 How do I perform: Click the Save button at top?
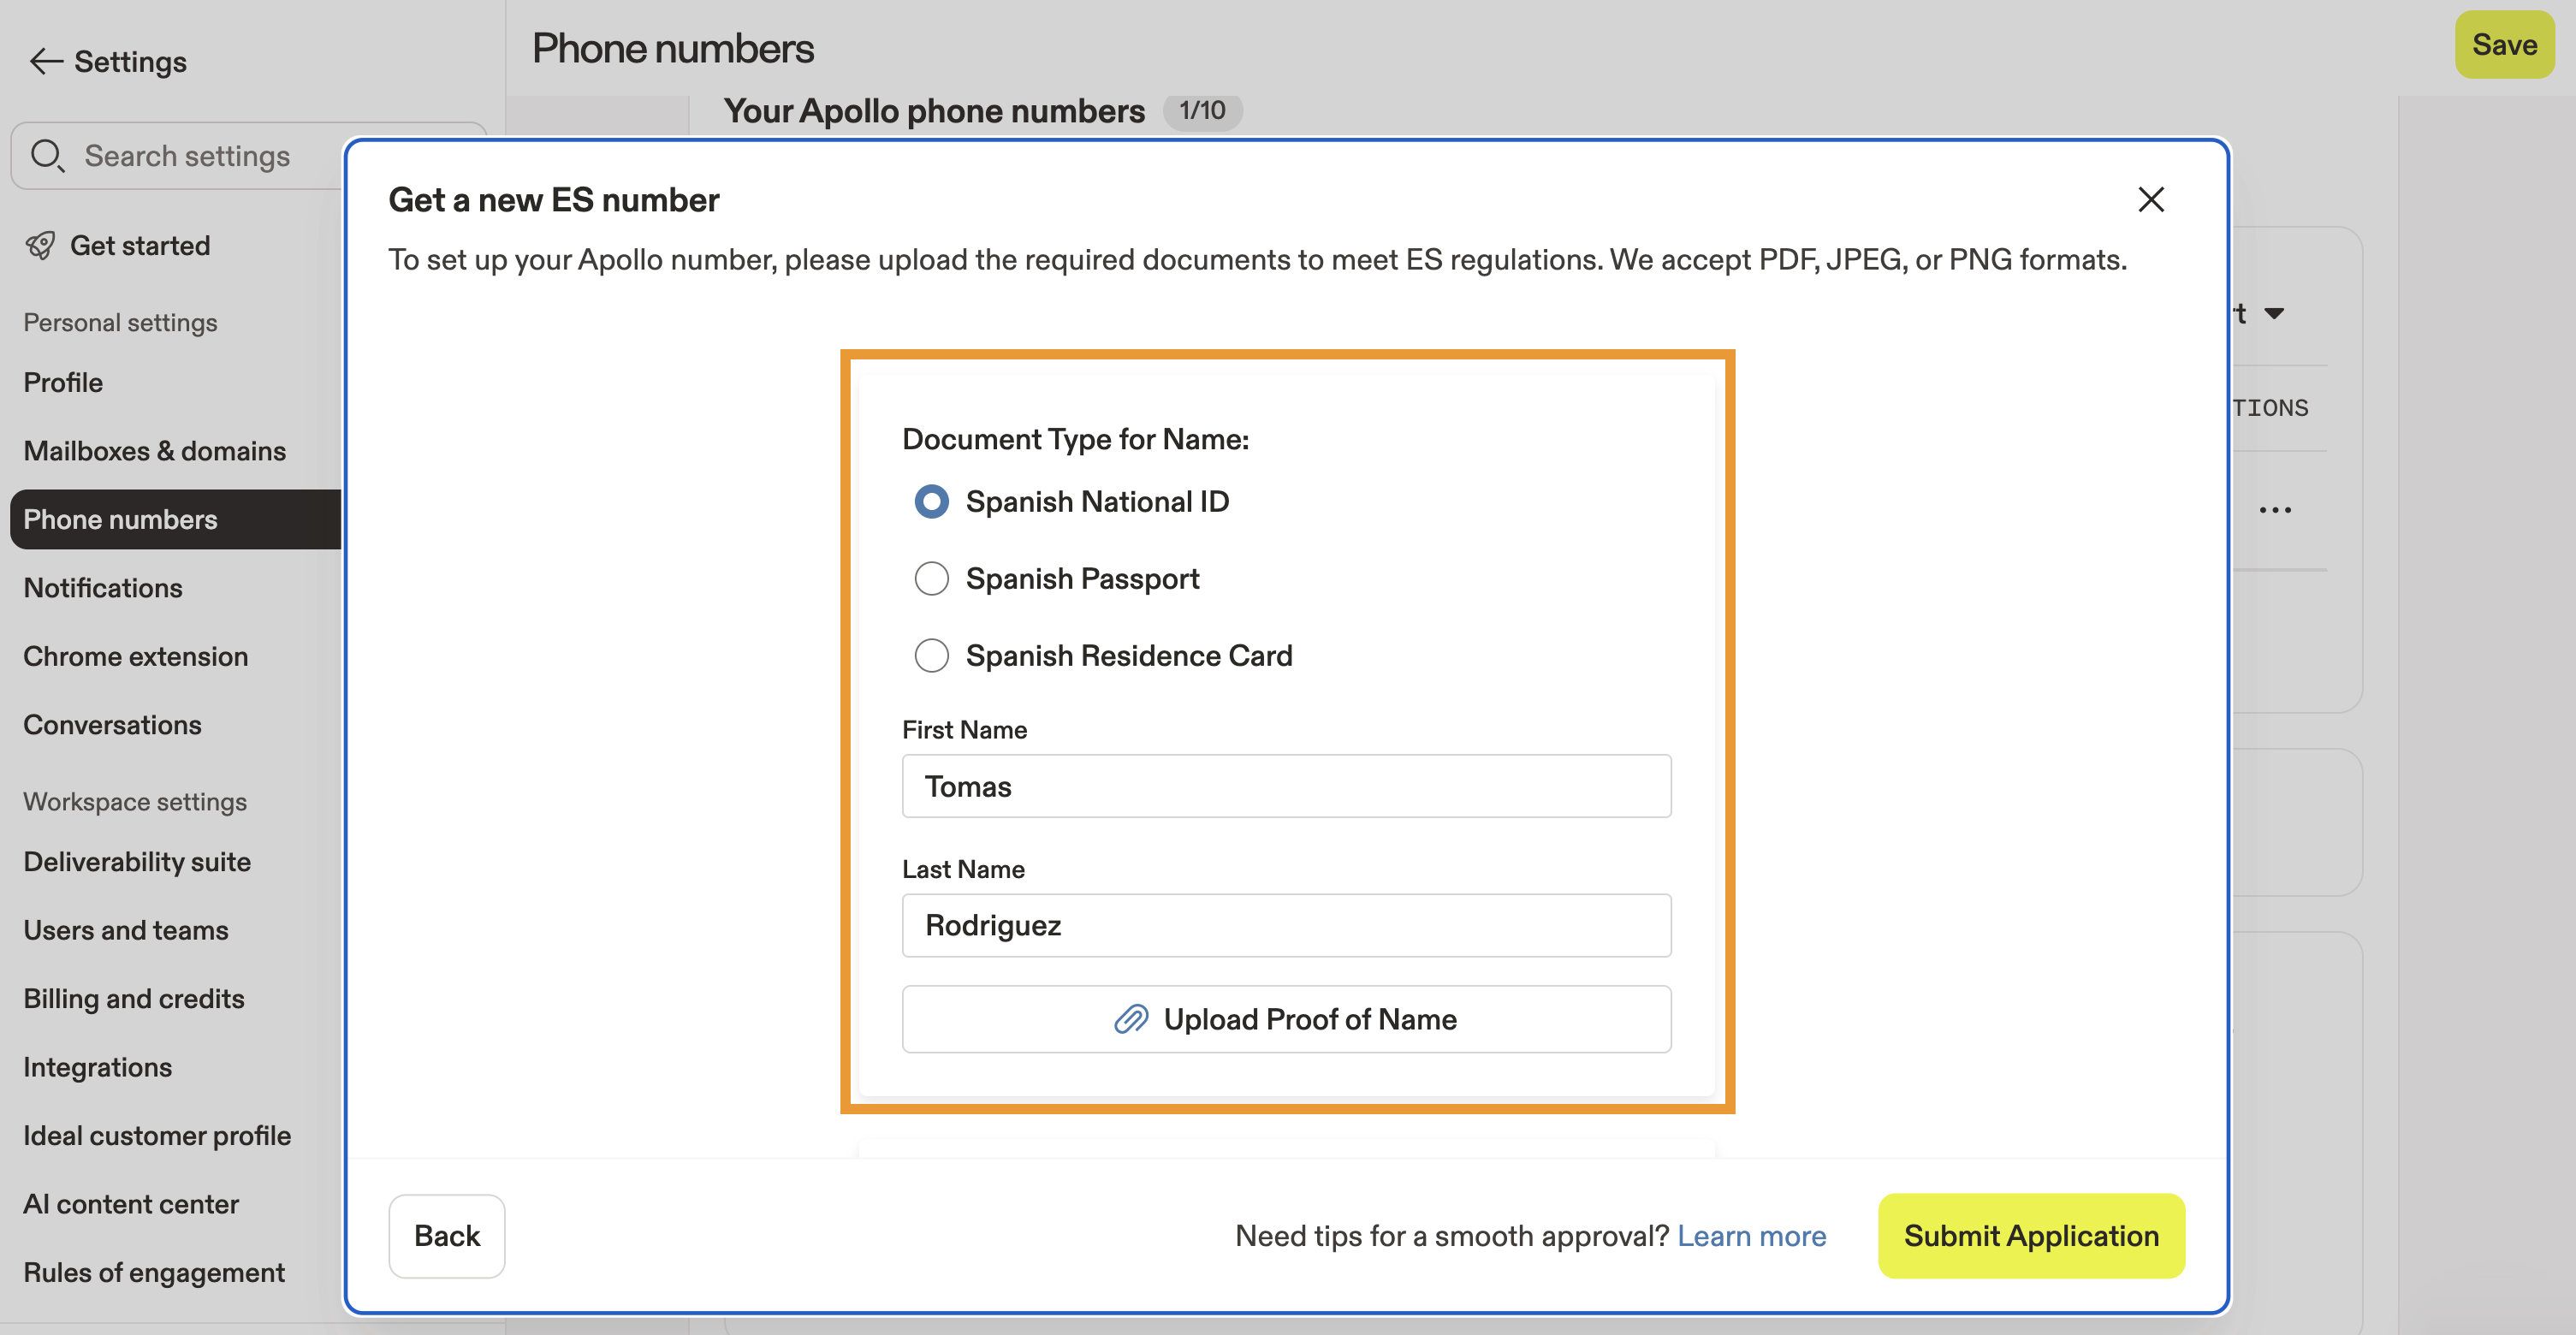click(2503, 45)
